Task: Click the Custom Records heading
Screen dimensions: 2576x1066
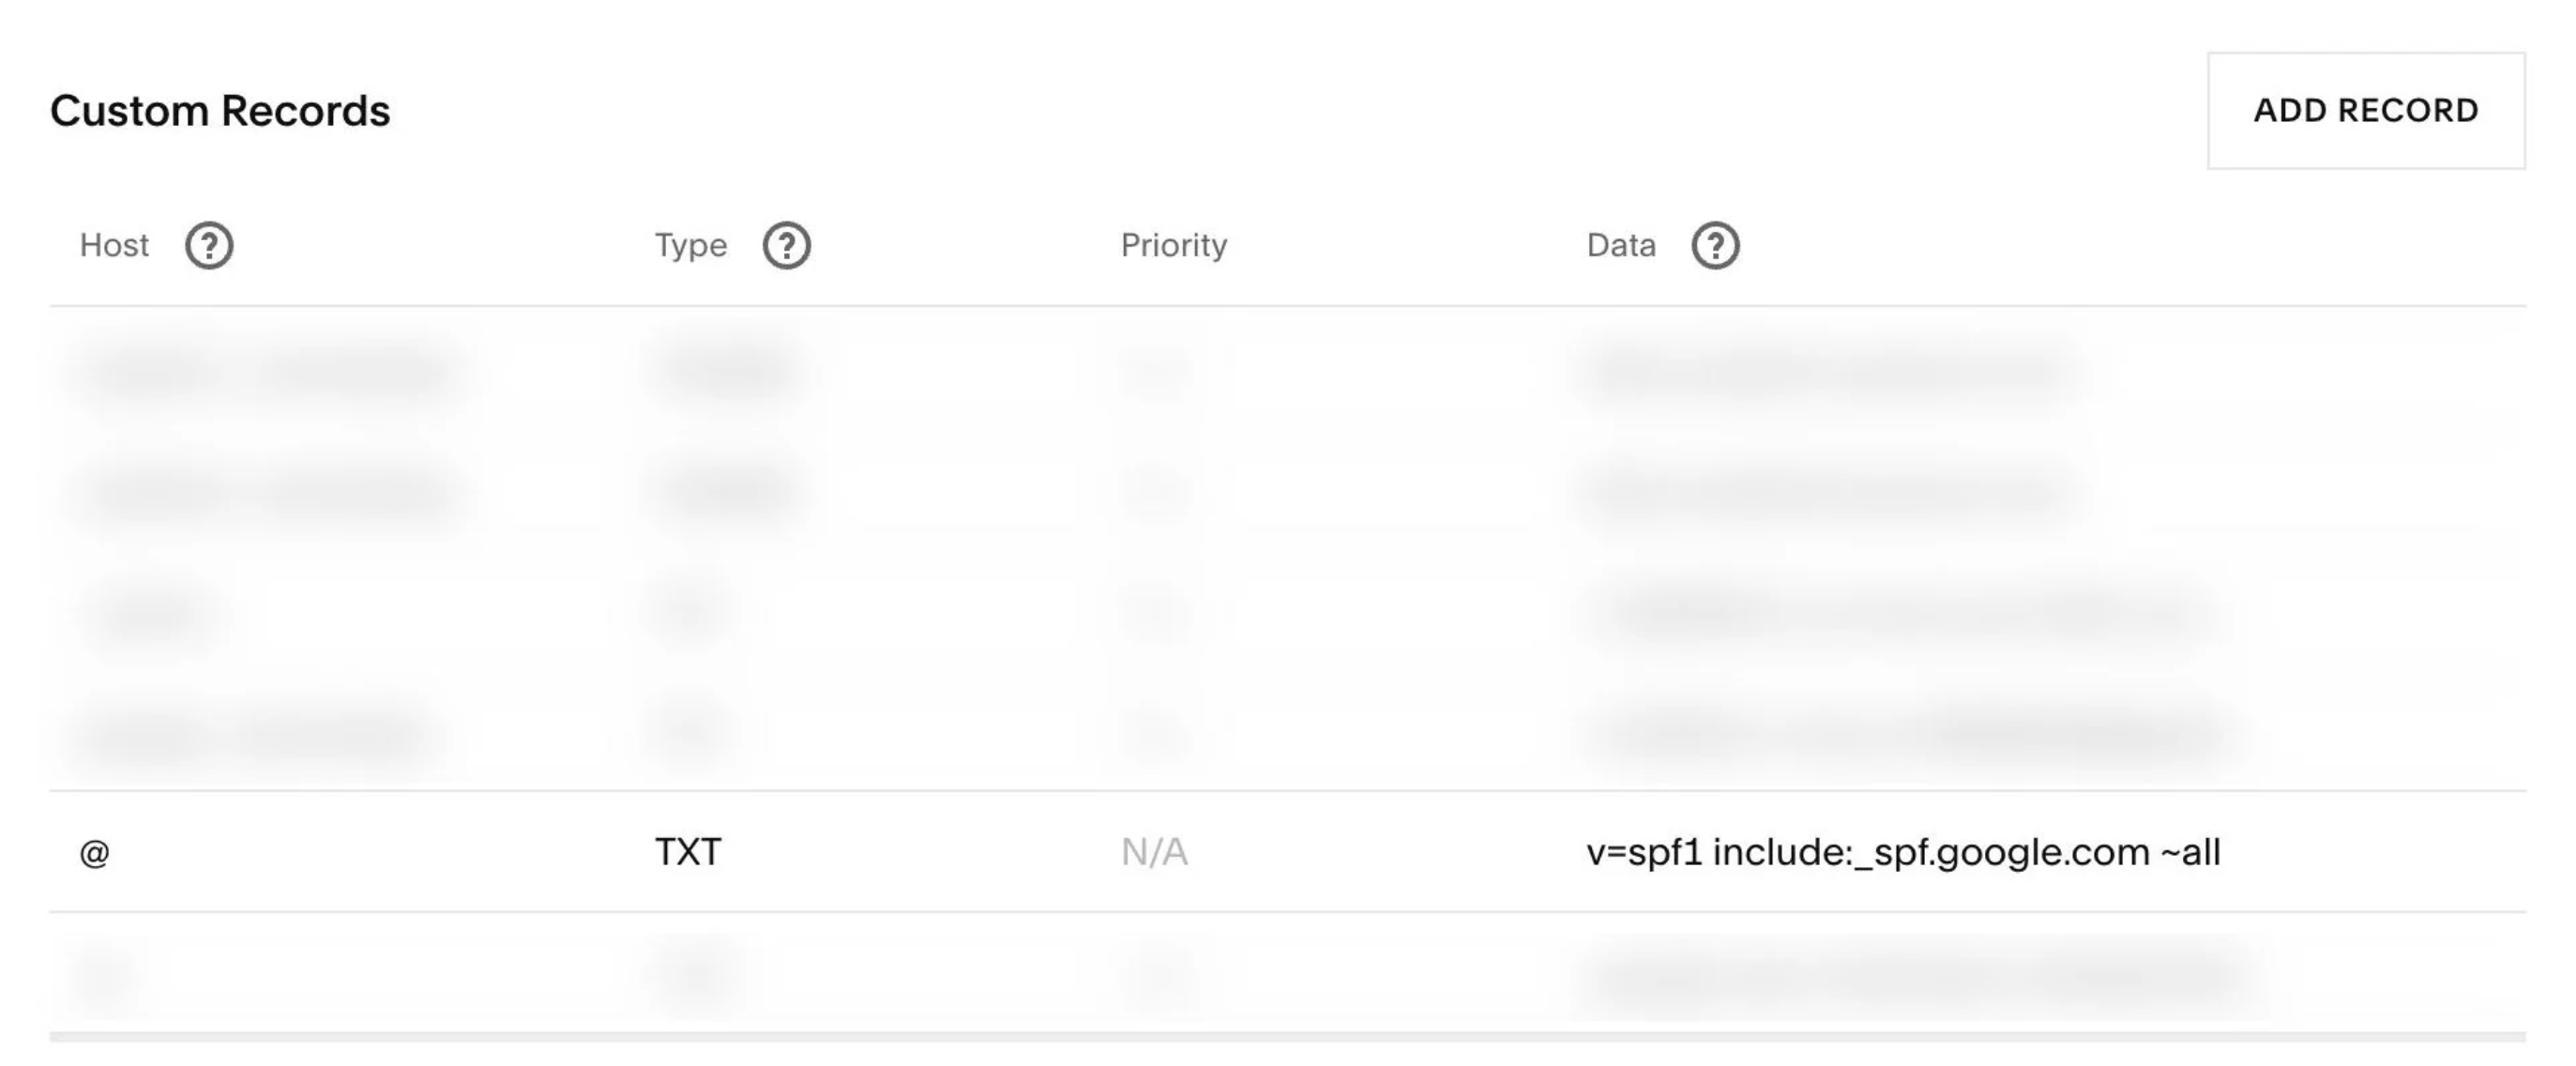Action: 220,111
